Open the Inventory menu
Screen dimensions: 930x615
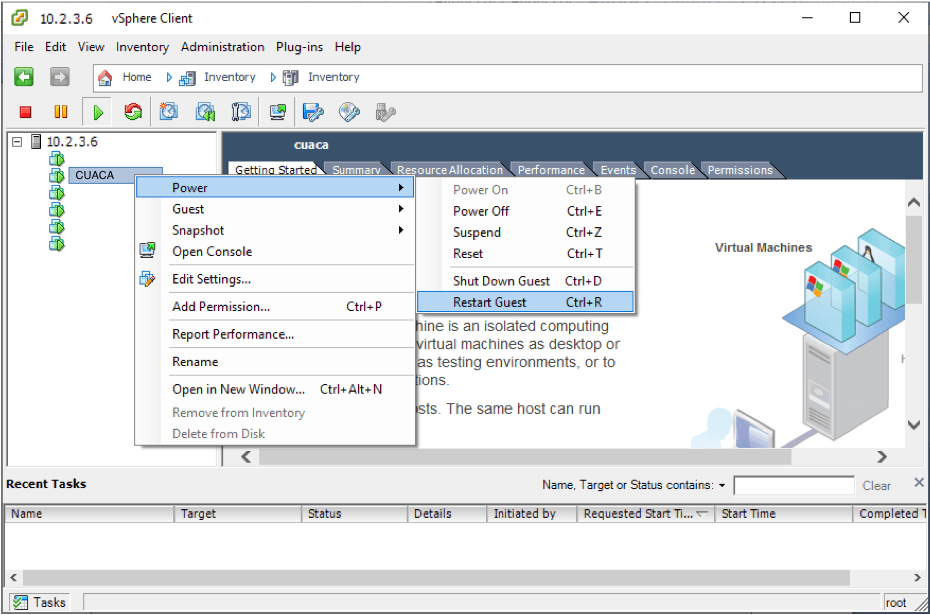tap(142, 47)
